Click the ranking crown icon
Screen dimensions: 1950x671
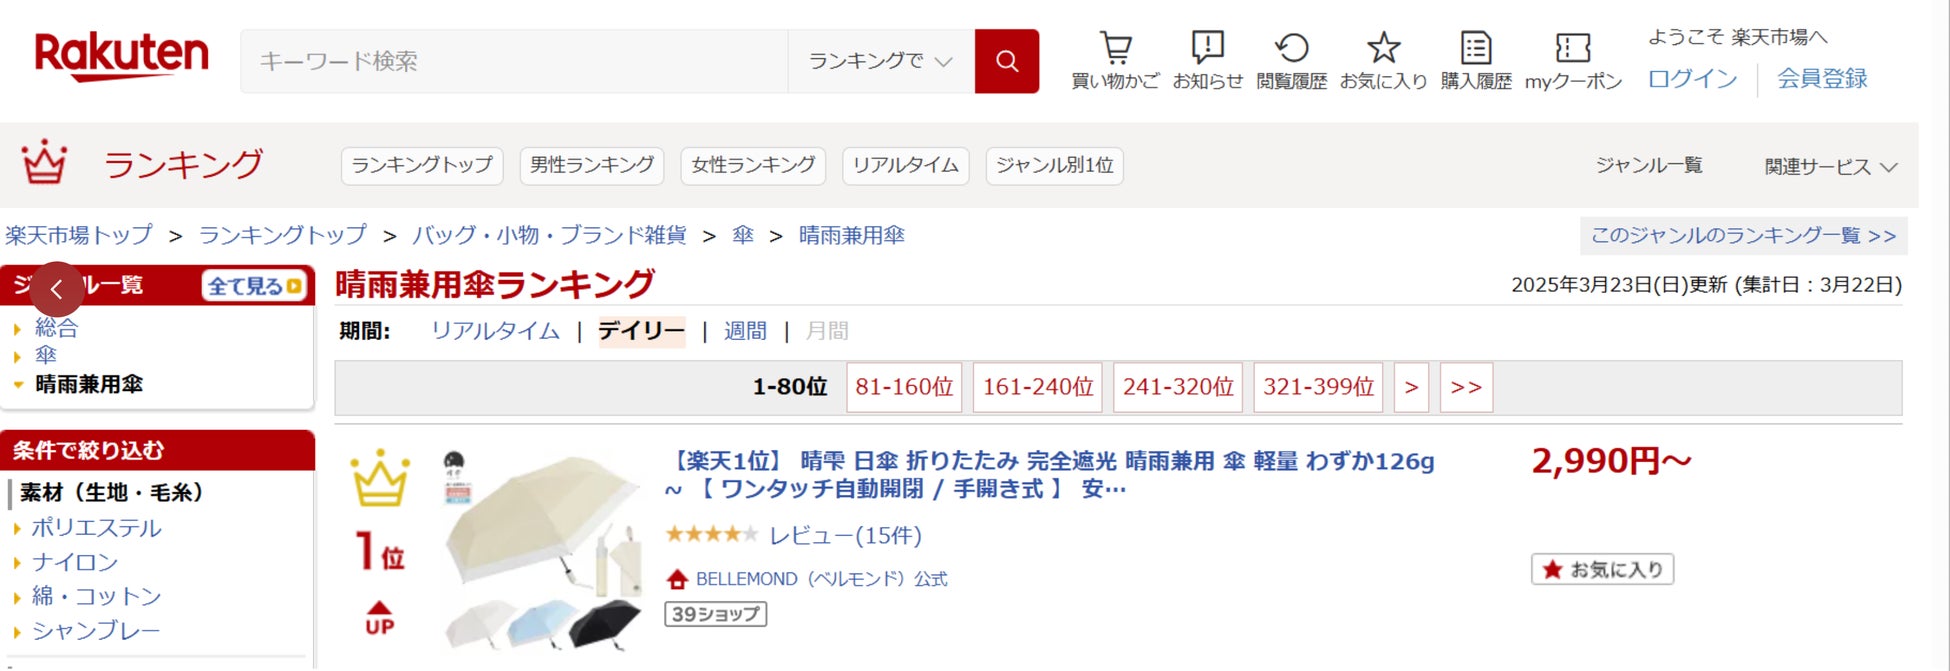(x=44, y=163)
